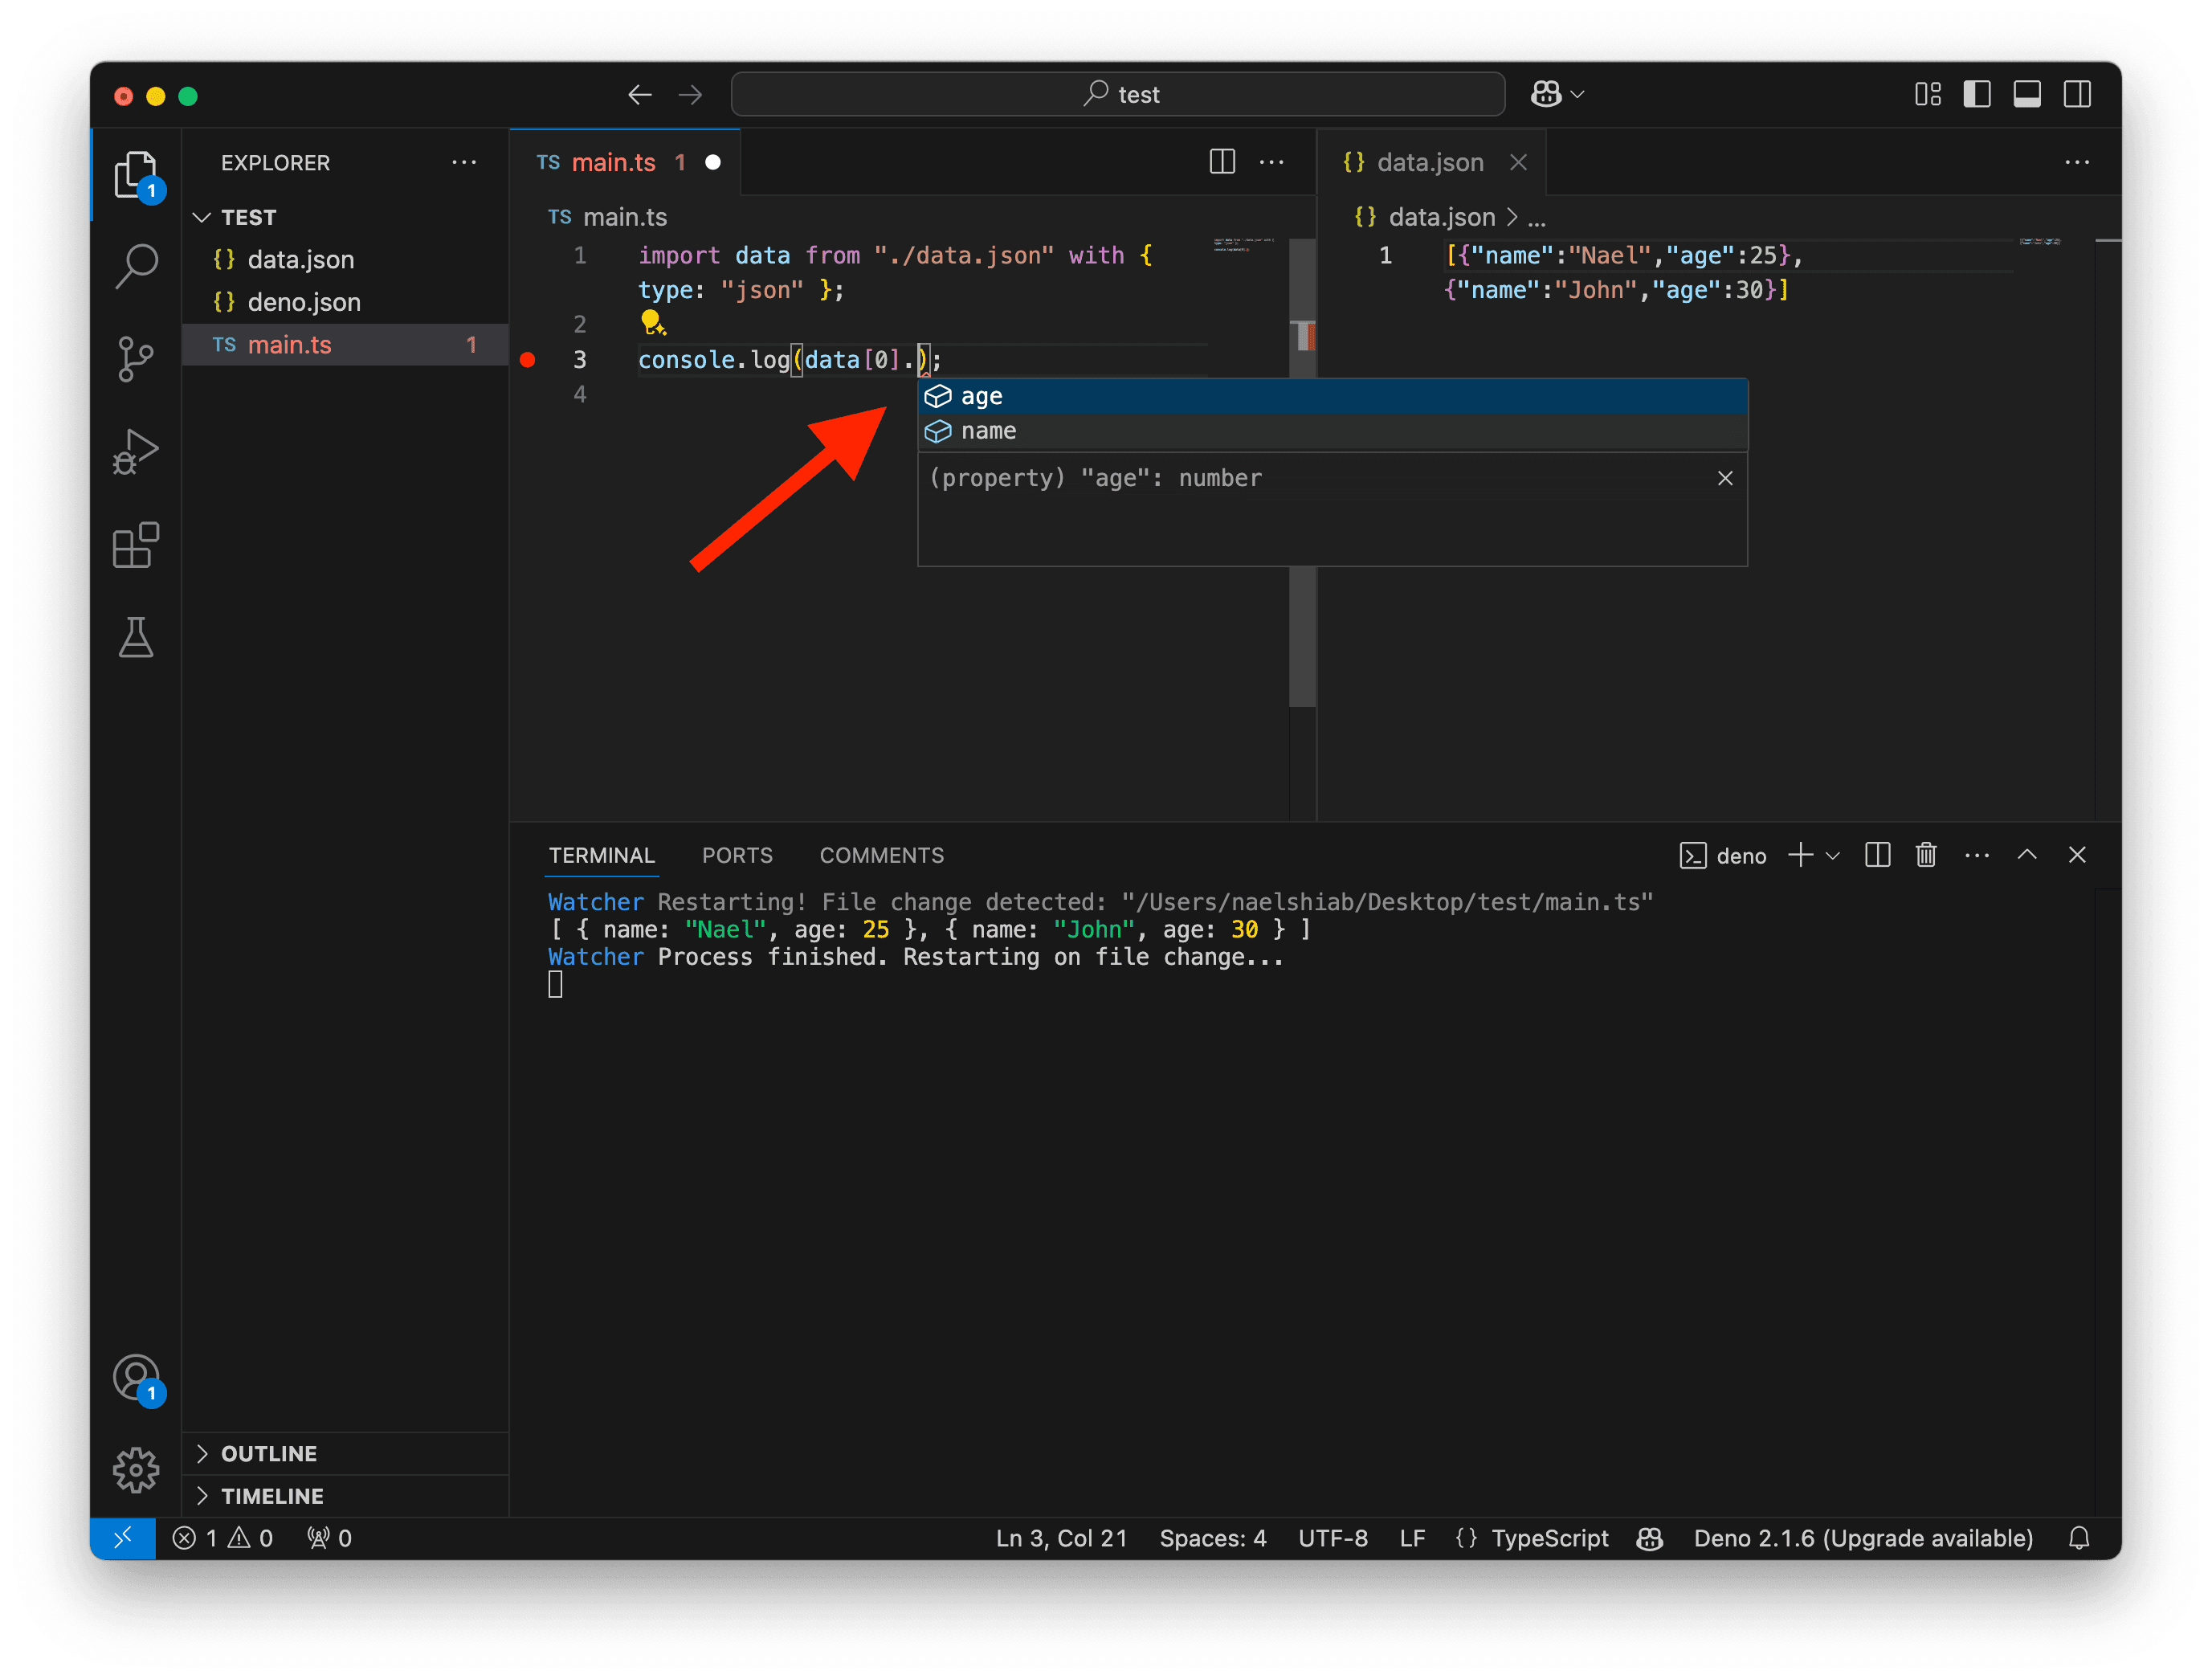Click the lightbulb code action icon
The width and height of the screenshot is (2212, 1679).
tap(652, 323)
